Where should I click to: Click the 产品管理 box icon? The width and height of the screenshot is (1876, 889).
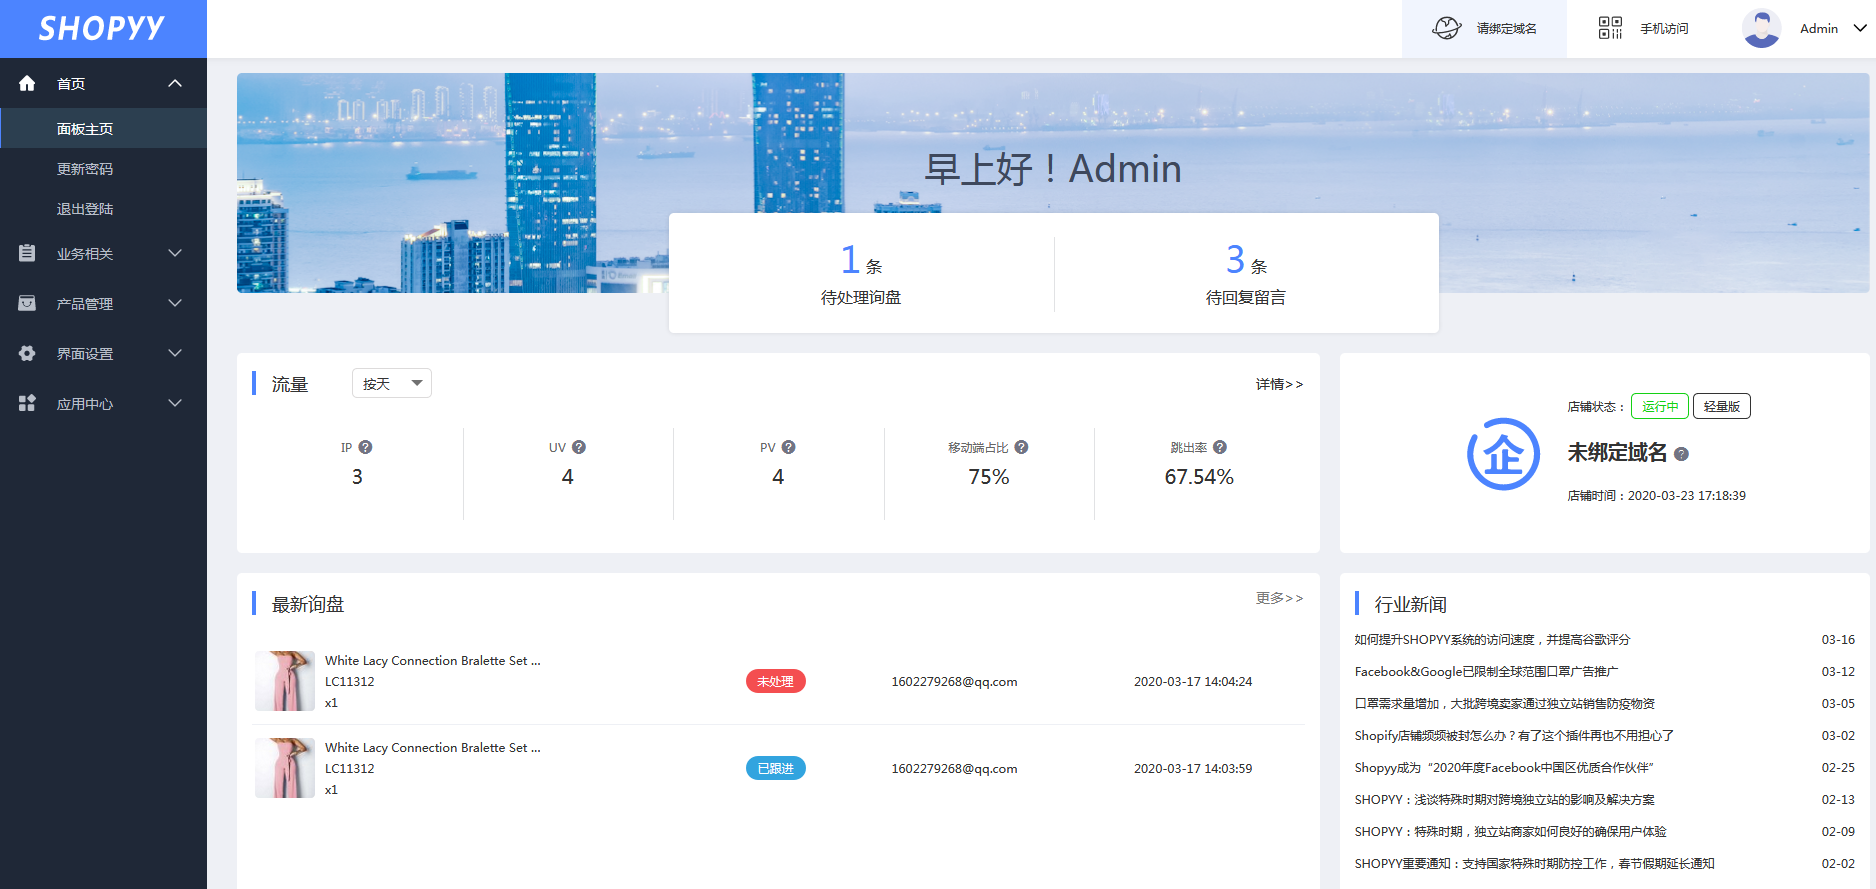click(x=27, y=303)
